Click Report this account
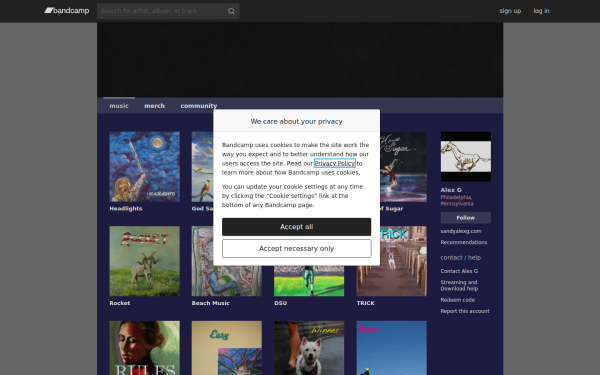 [x=465, y=311]
